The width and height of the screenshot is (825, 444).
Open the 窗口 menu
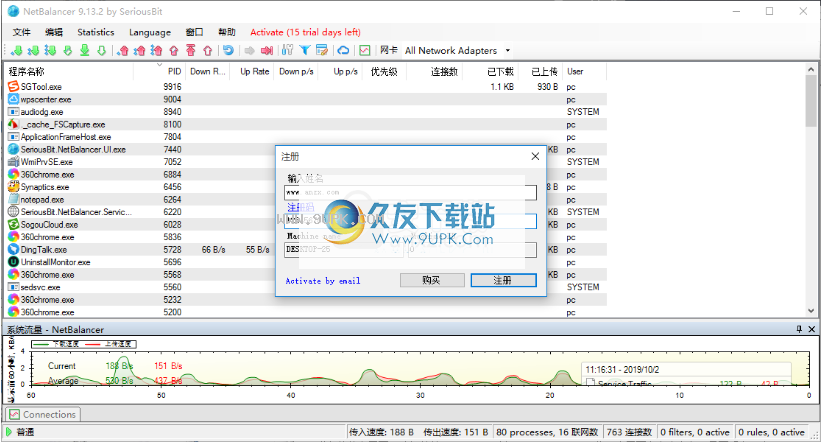[x=194, y=32]
